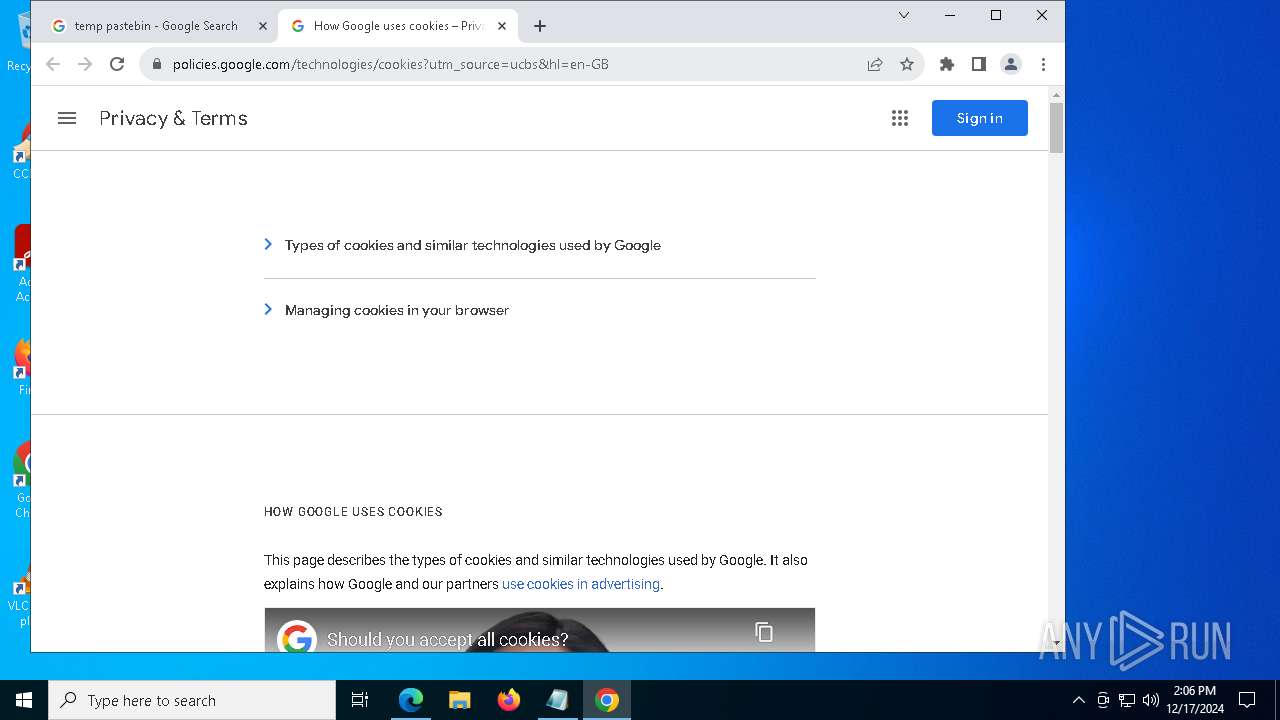This screenshot has height=720, width=1280.
Task: Open the Chrome profile avatar
Action: 1011,64
